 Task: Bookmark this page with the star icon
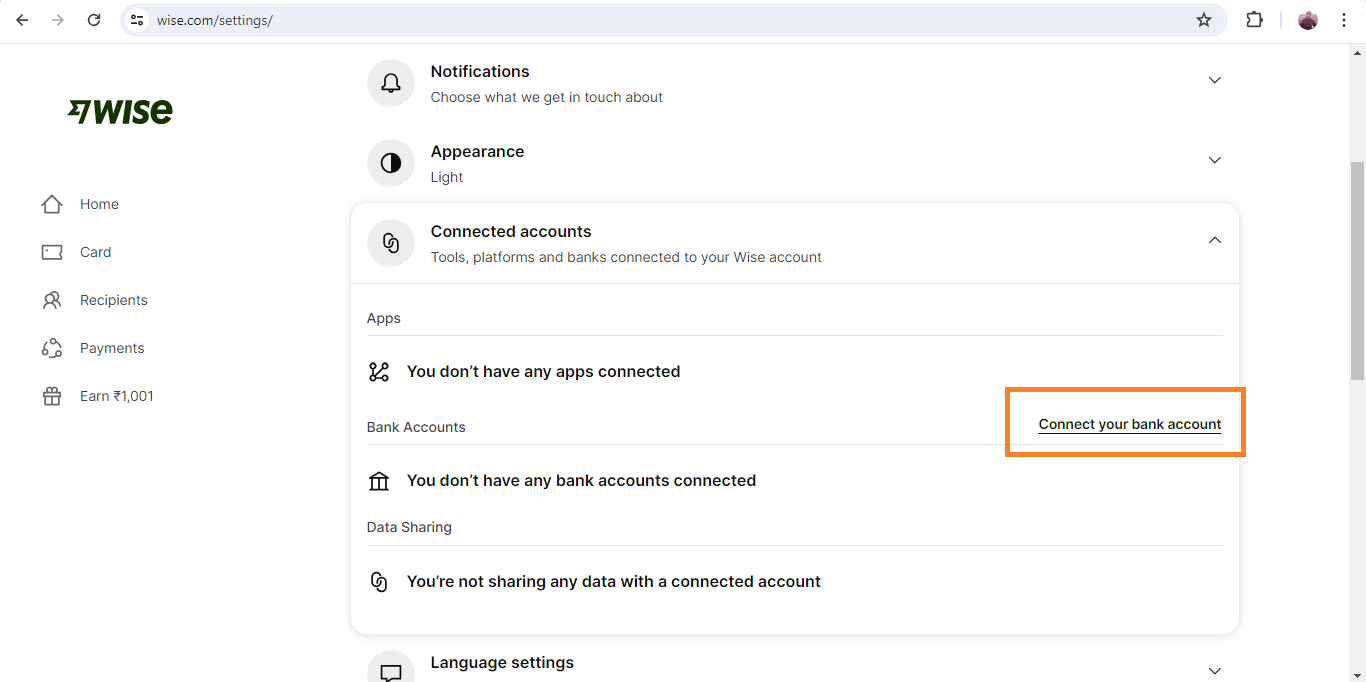[1204, 20]
